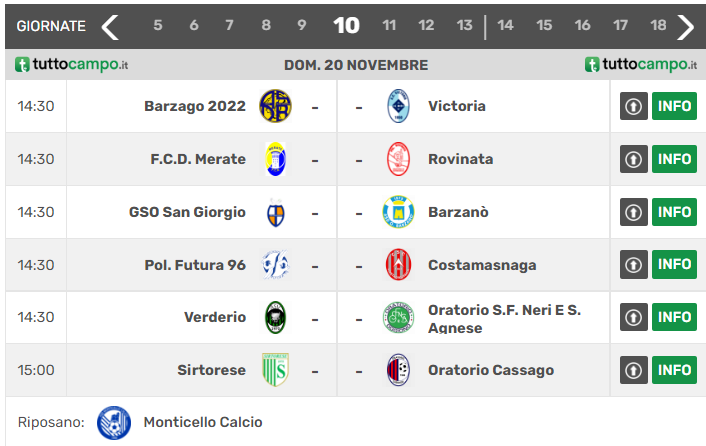Click the Monticello Calcio crest
The image size is (706, 446).
pyautogui.click(x=114, y=422)
